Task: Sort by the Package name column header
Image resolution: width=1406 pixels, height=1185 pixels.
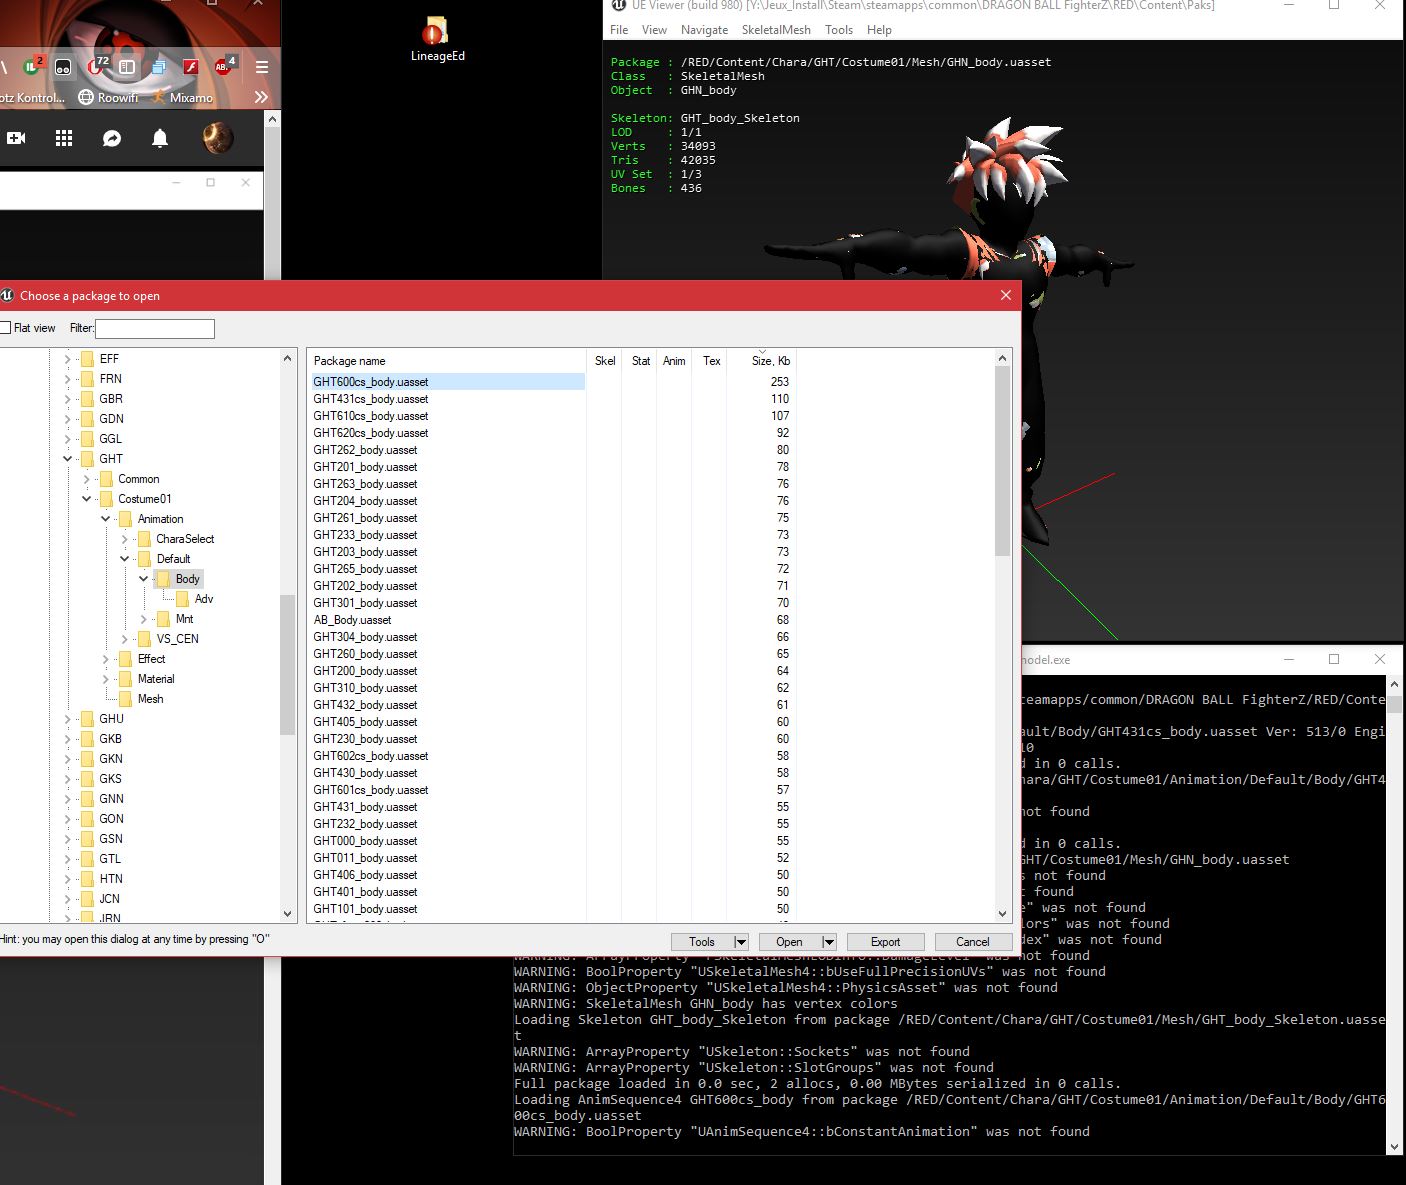Action: [447, 361]
